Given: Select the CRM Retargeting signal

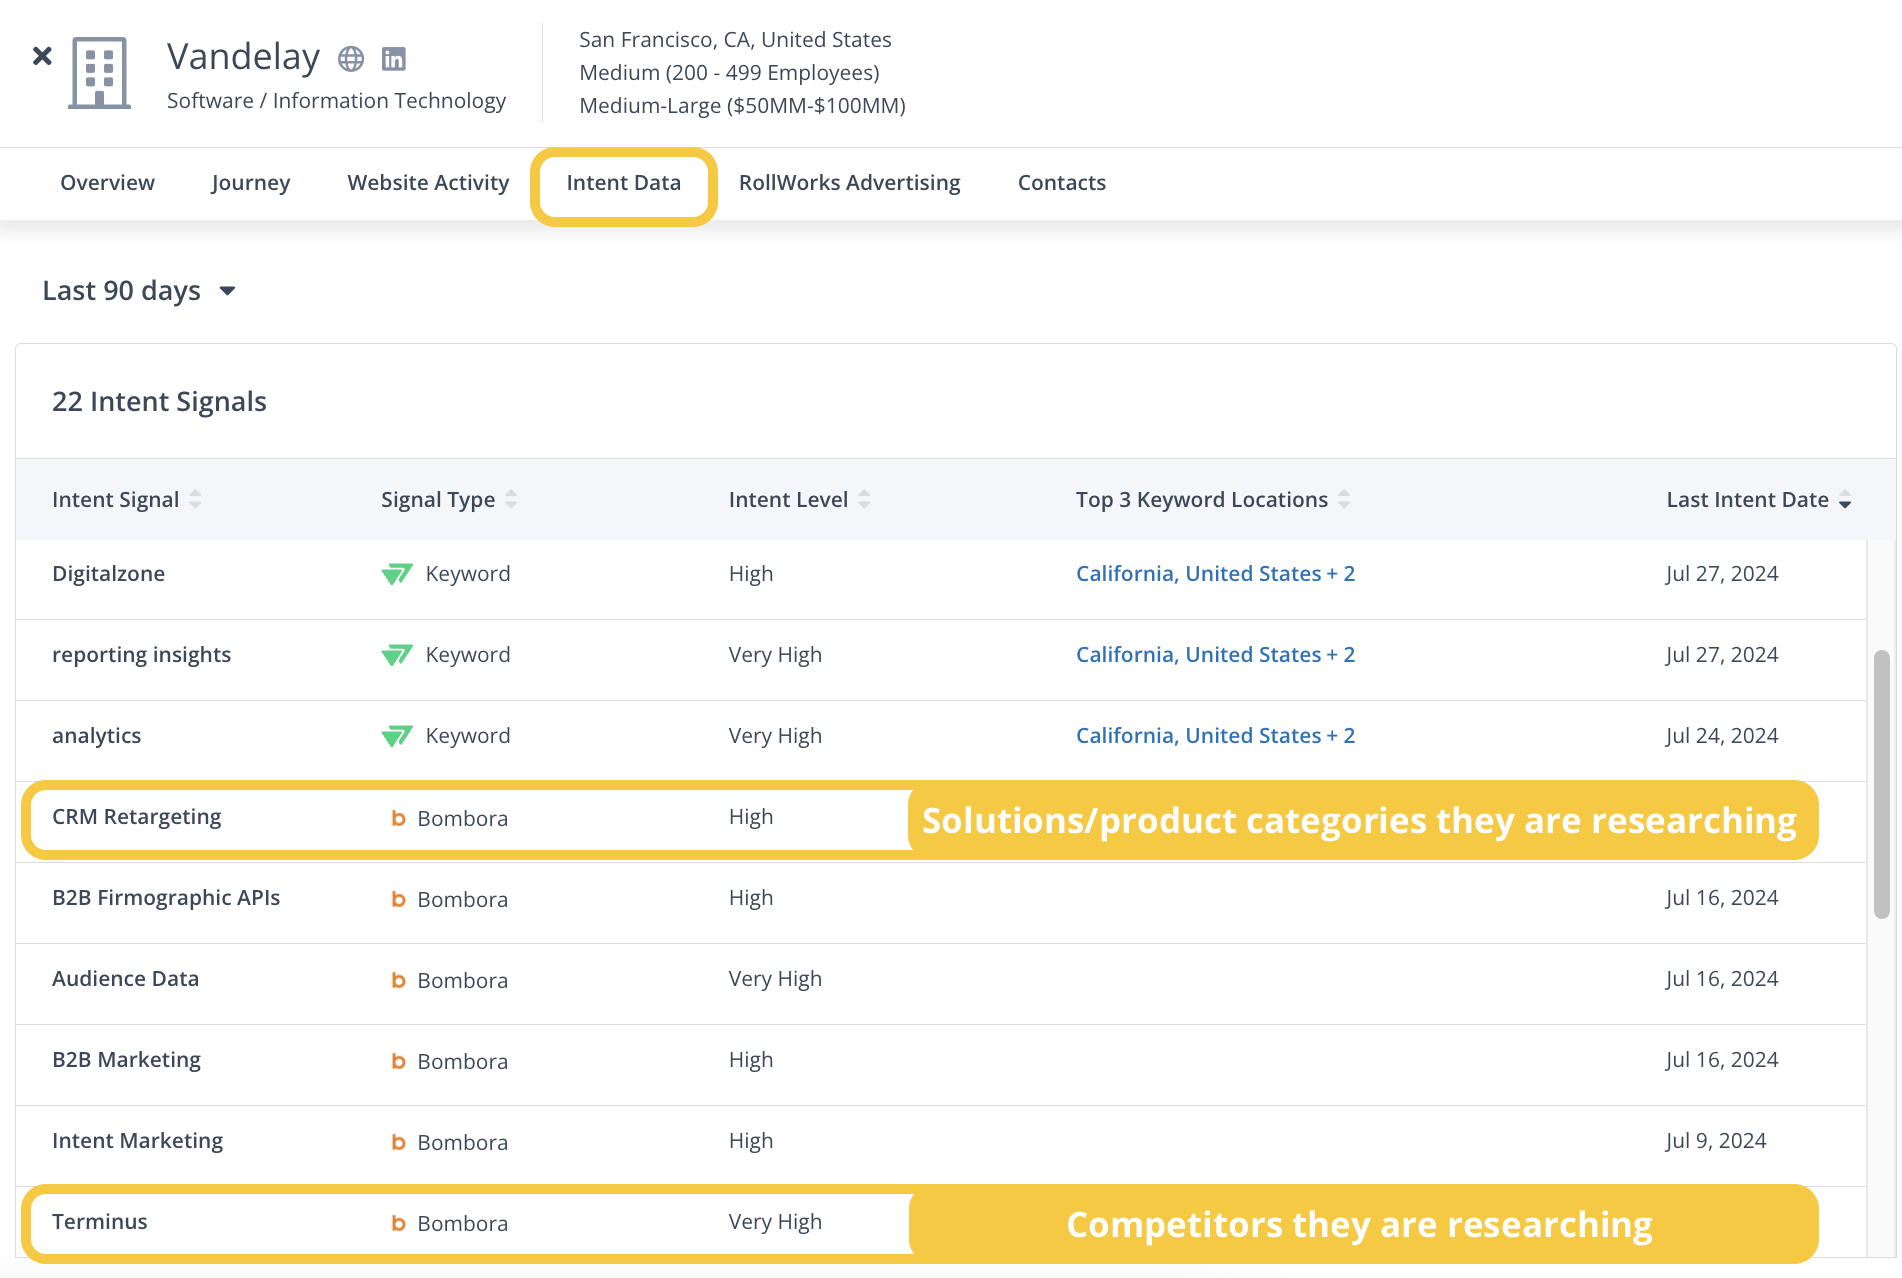Looking at the screenshot, I should pos(136,817).
